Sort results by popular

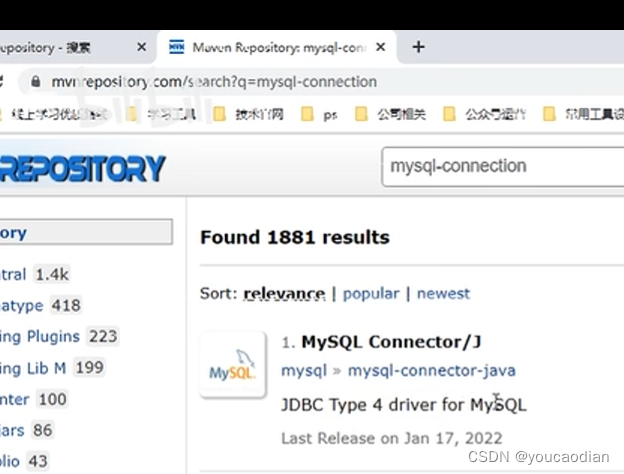[371, 294]
